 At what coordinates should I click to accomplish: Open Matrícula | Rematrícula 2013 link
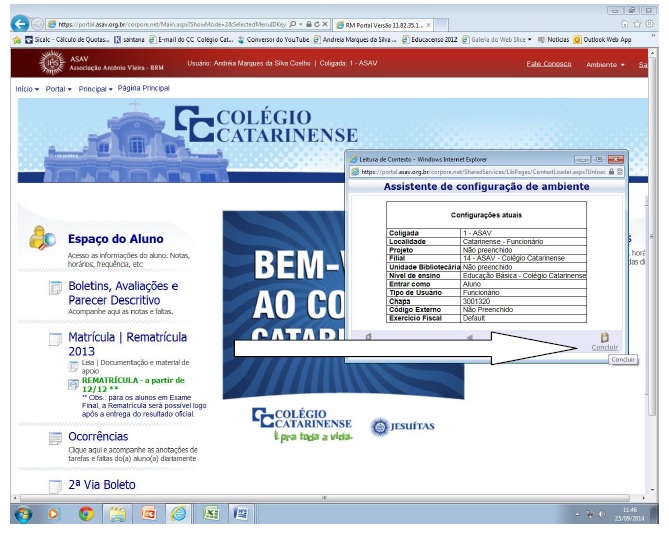click(x=127, y=344)
